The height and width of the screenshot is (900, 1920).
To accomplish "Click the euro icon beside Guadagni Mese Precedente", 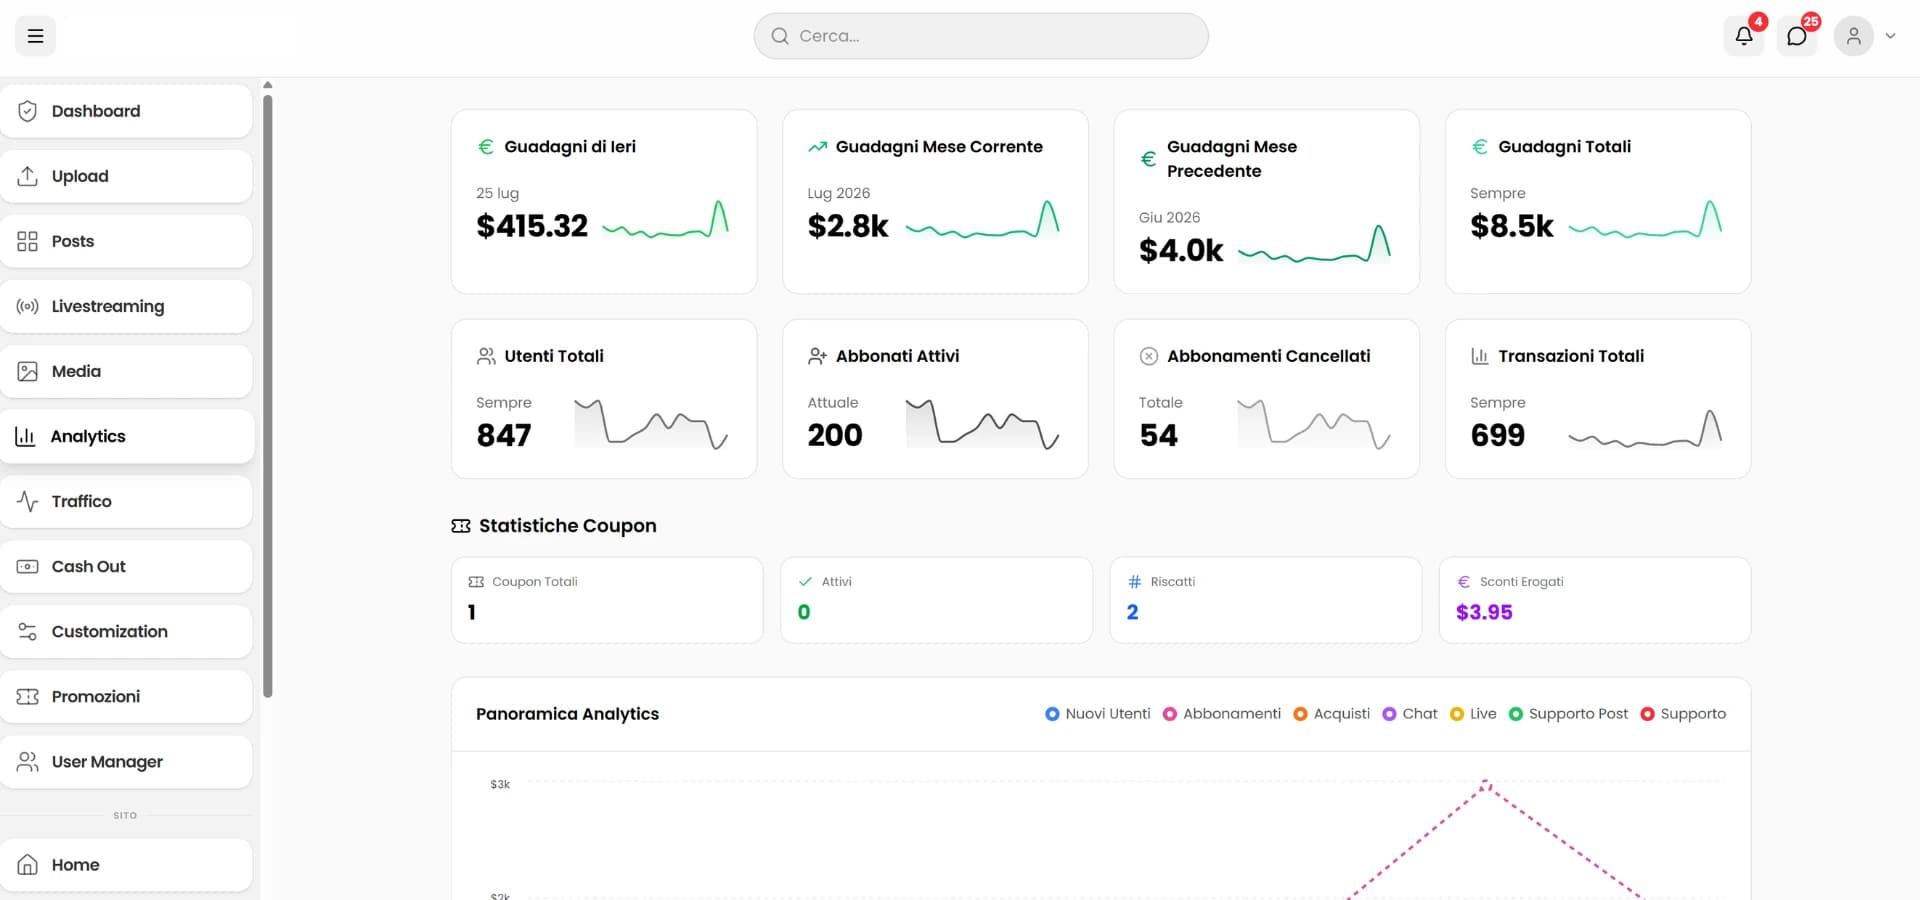I will 1149,159.
